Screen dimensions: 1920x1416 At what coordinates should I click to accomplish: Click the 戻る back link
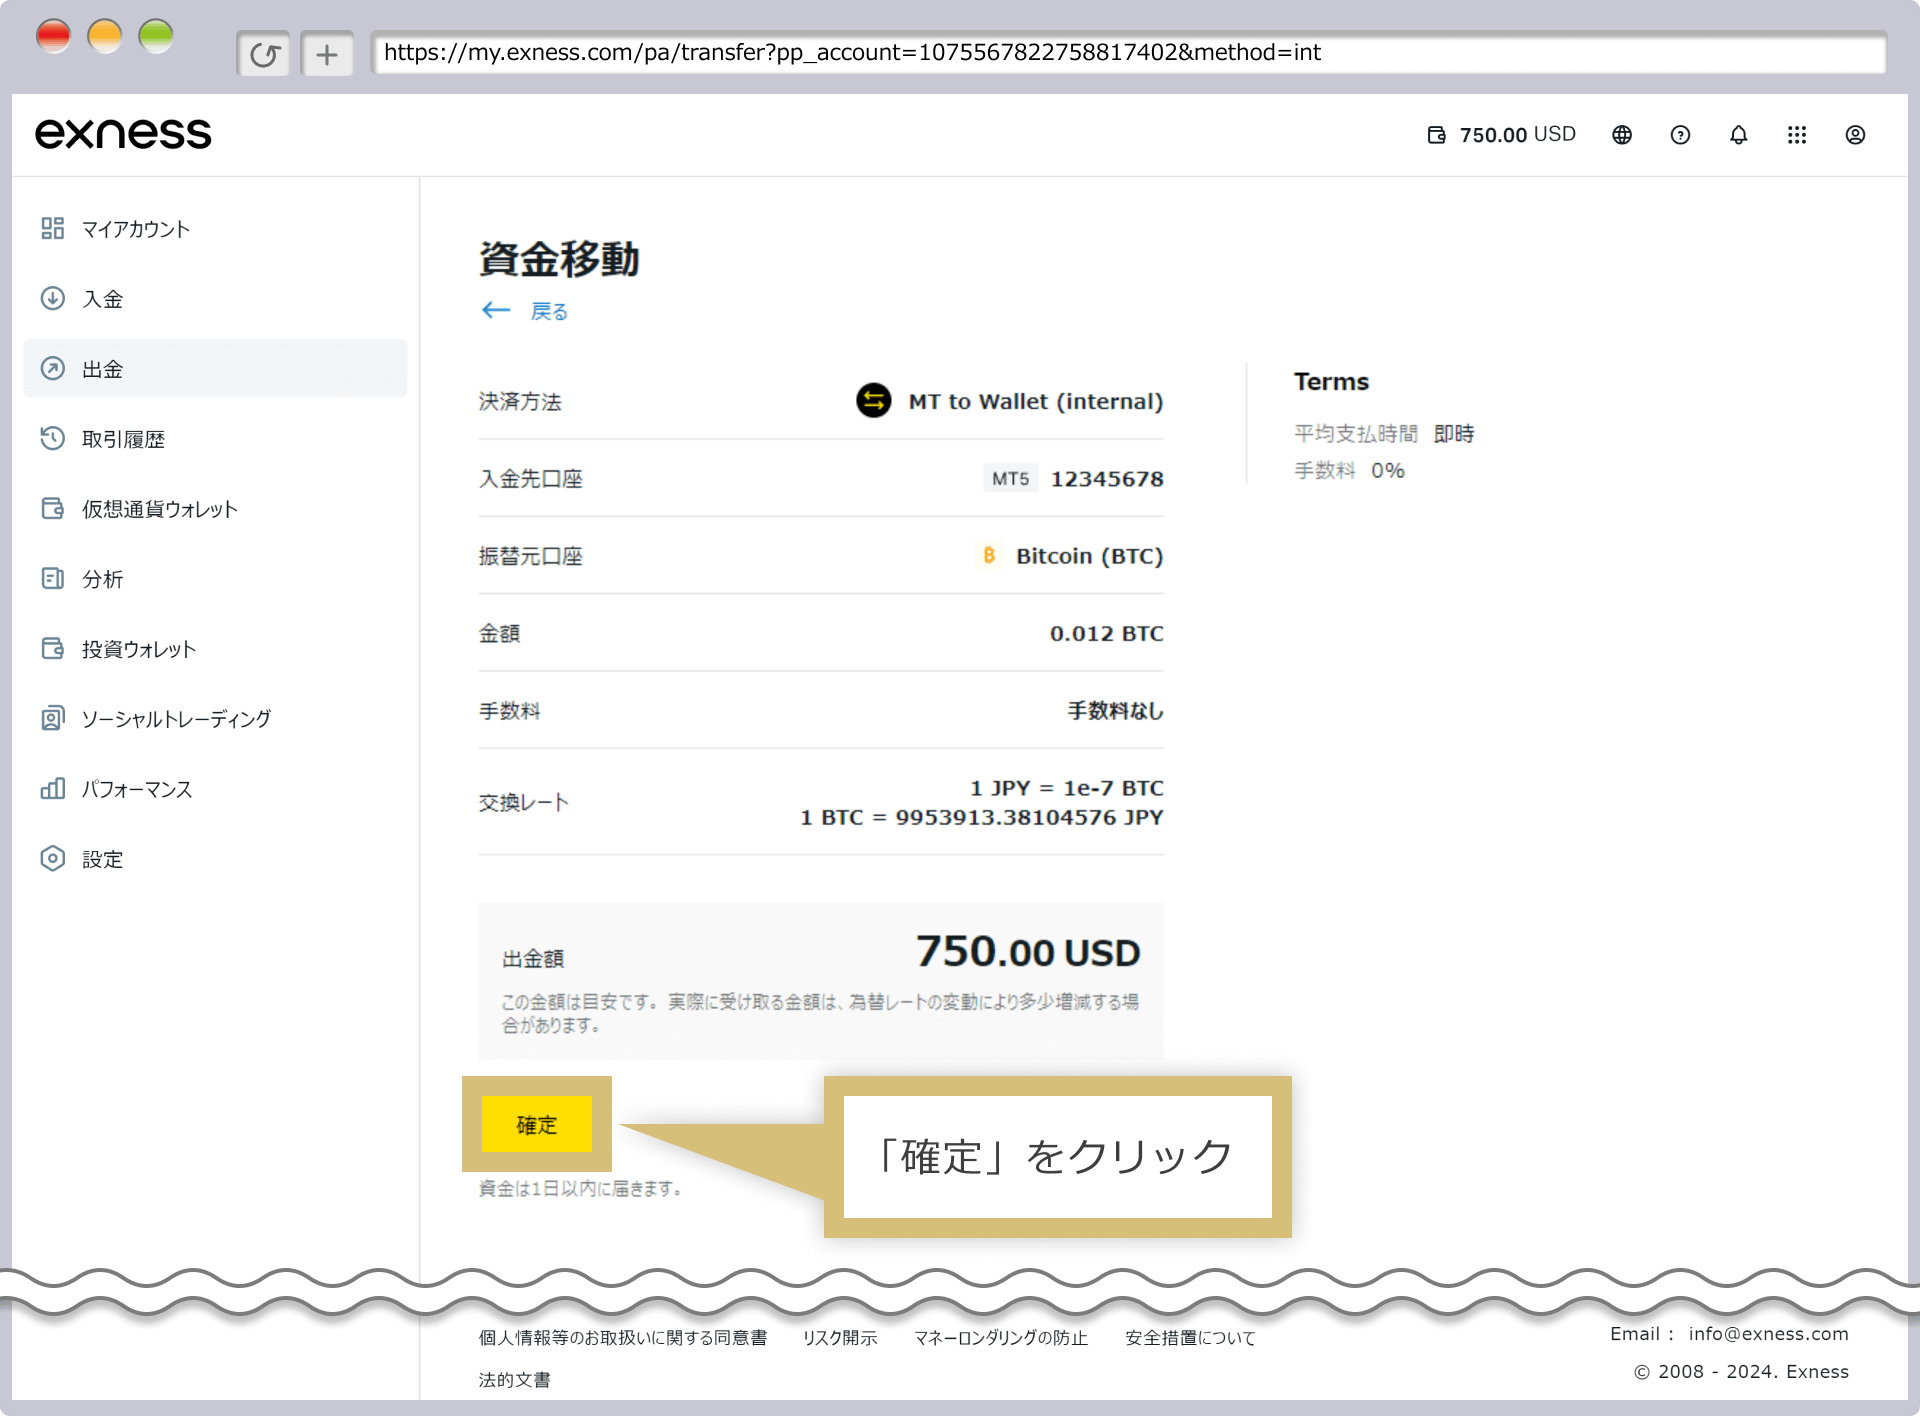(x=549, y=311)
